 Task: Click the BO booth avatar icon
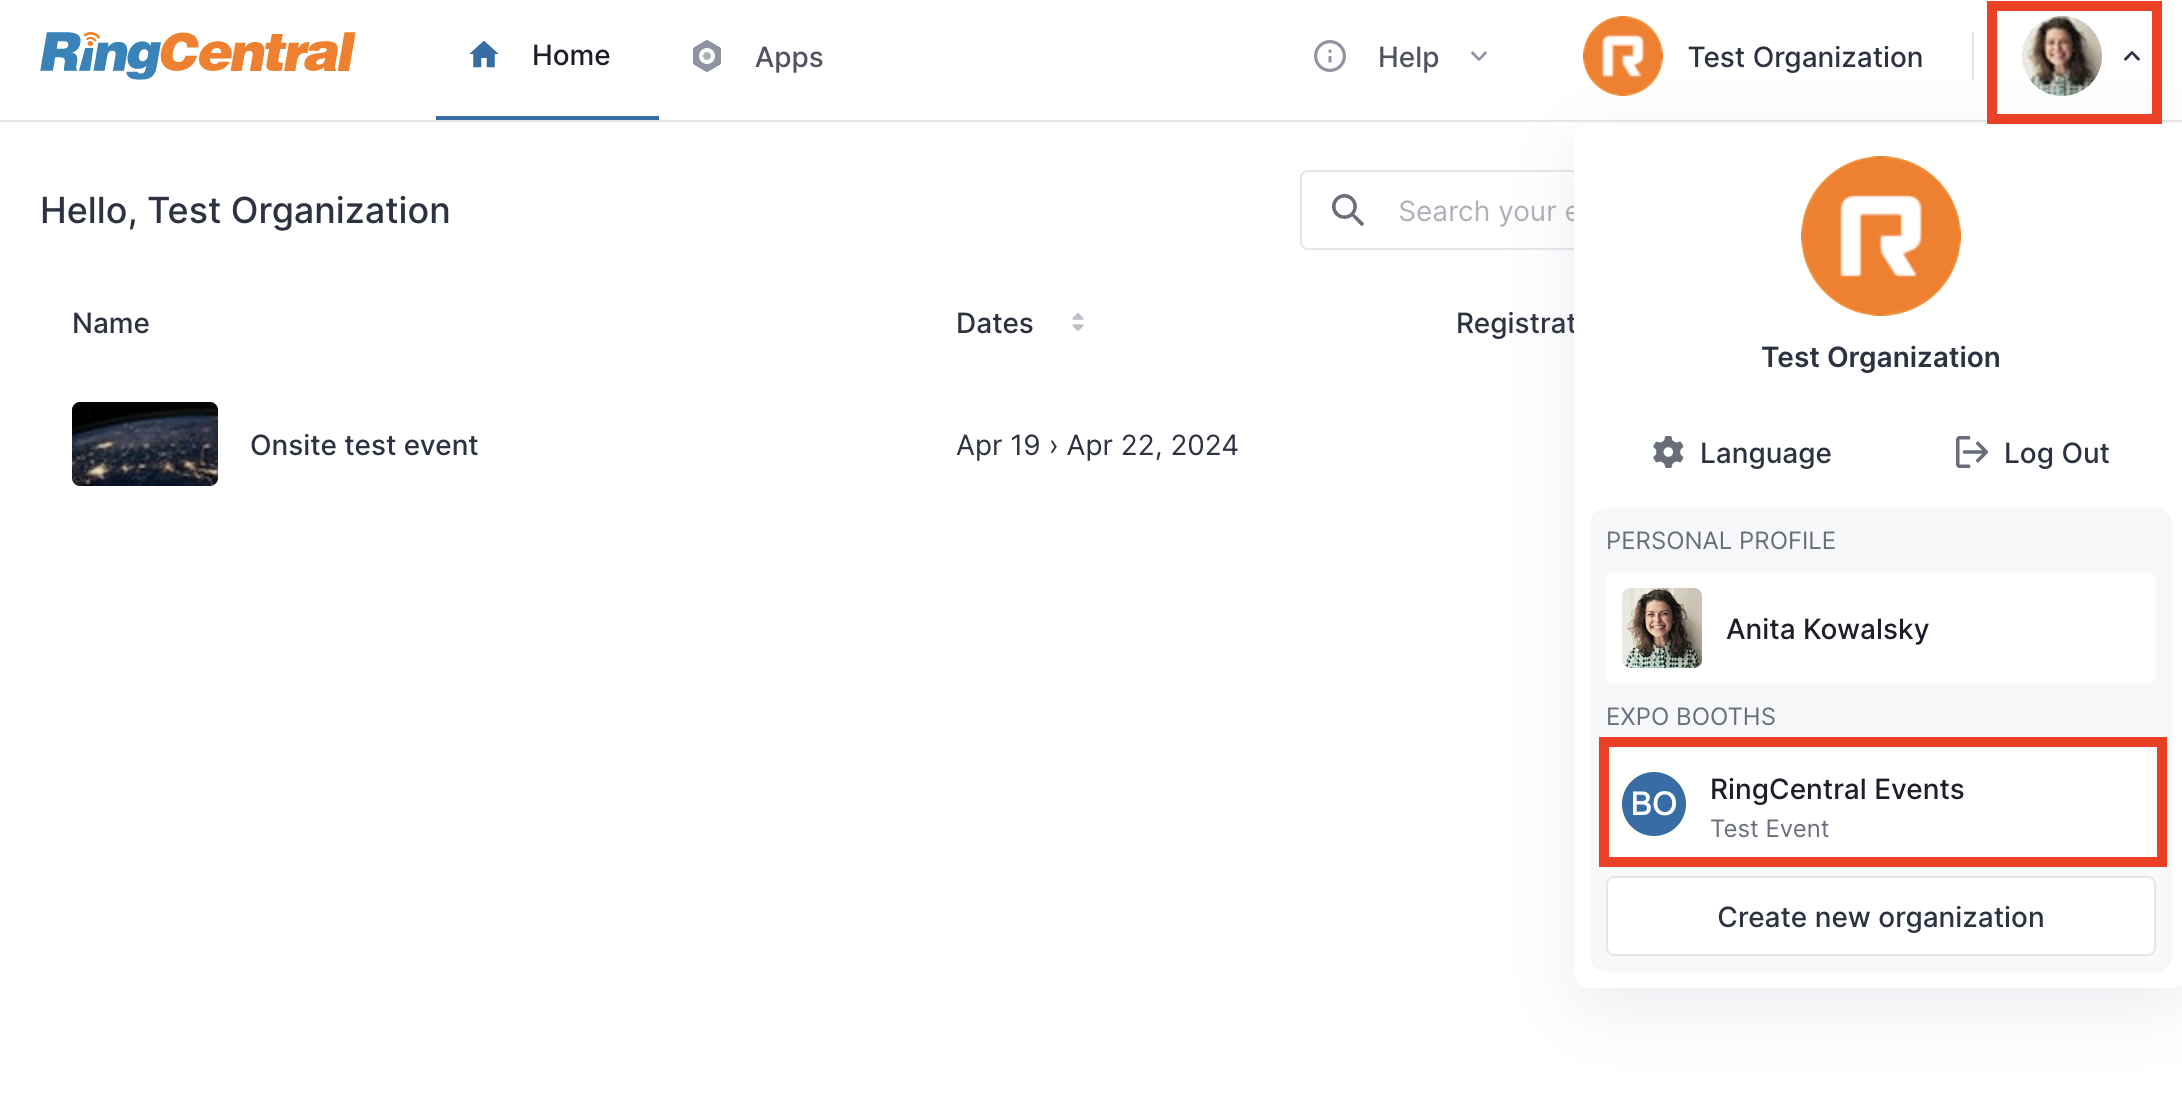pos(1653,803)
